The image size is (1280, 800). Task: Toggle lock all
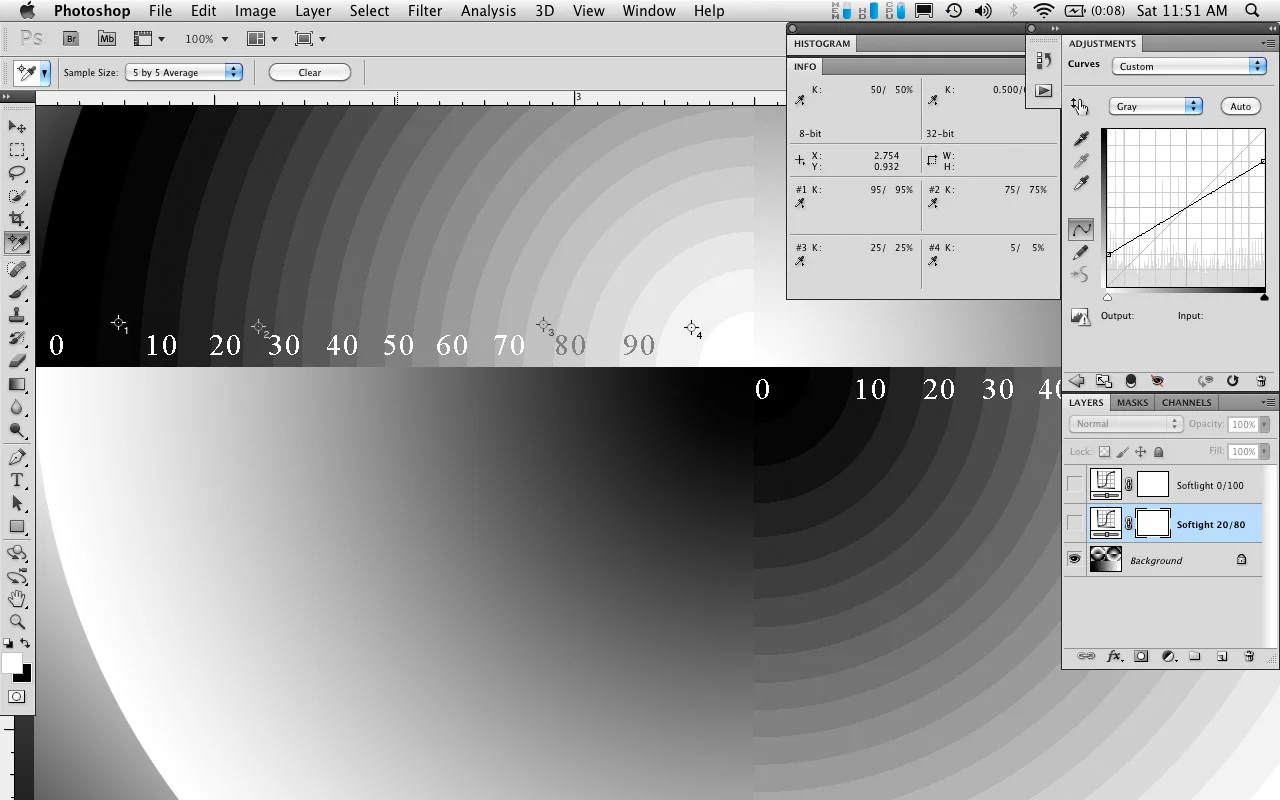(x=1159, y=452)
